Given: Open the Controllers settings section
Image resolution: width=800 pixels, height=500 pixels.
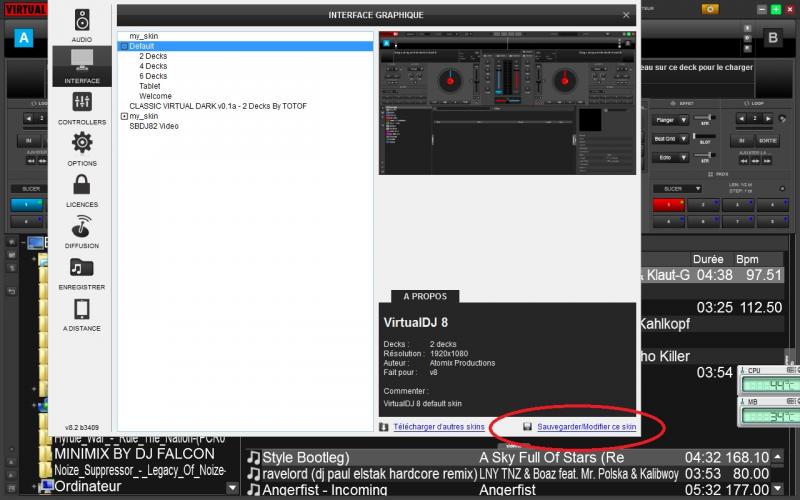Looking at the screenshot, I should (x=82, y=108).
